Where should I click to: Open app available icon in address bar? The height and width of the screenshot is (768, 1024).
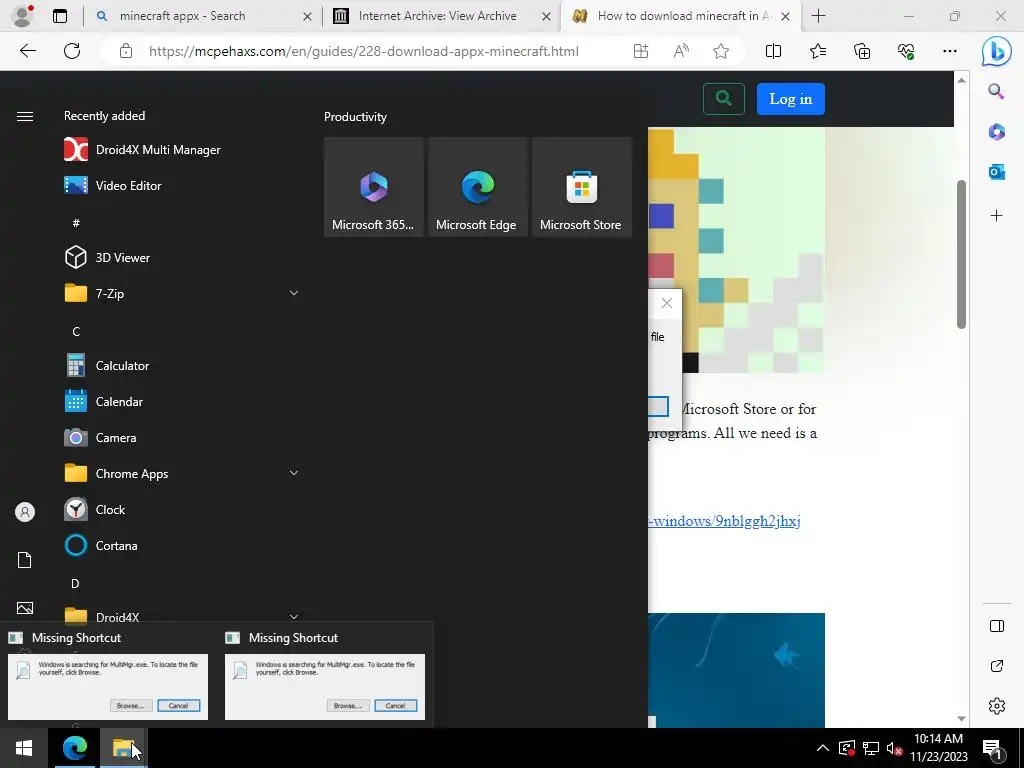tap(641, 51)
